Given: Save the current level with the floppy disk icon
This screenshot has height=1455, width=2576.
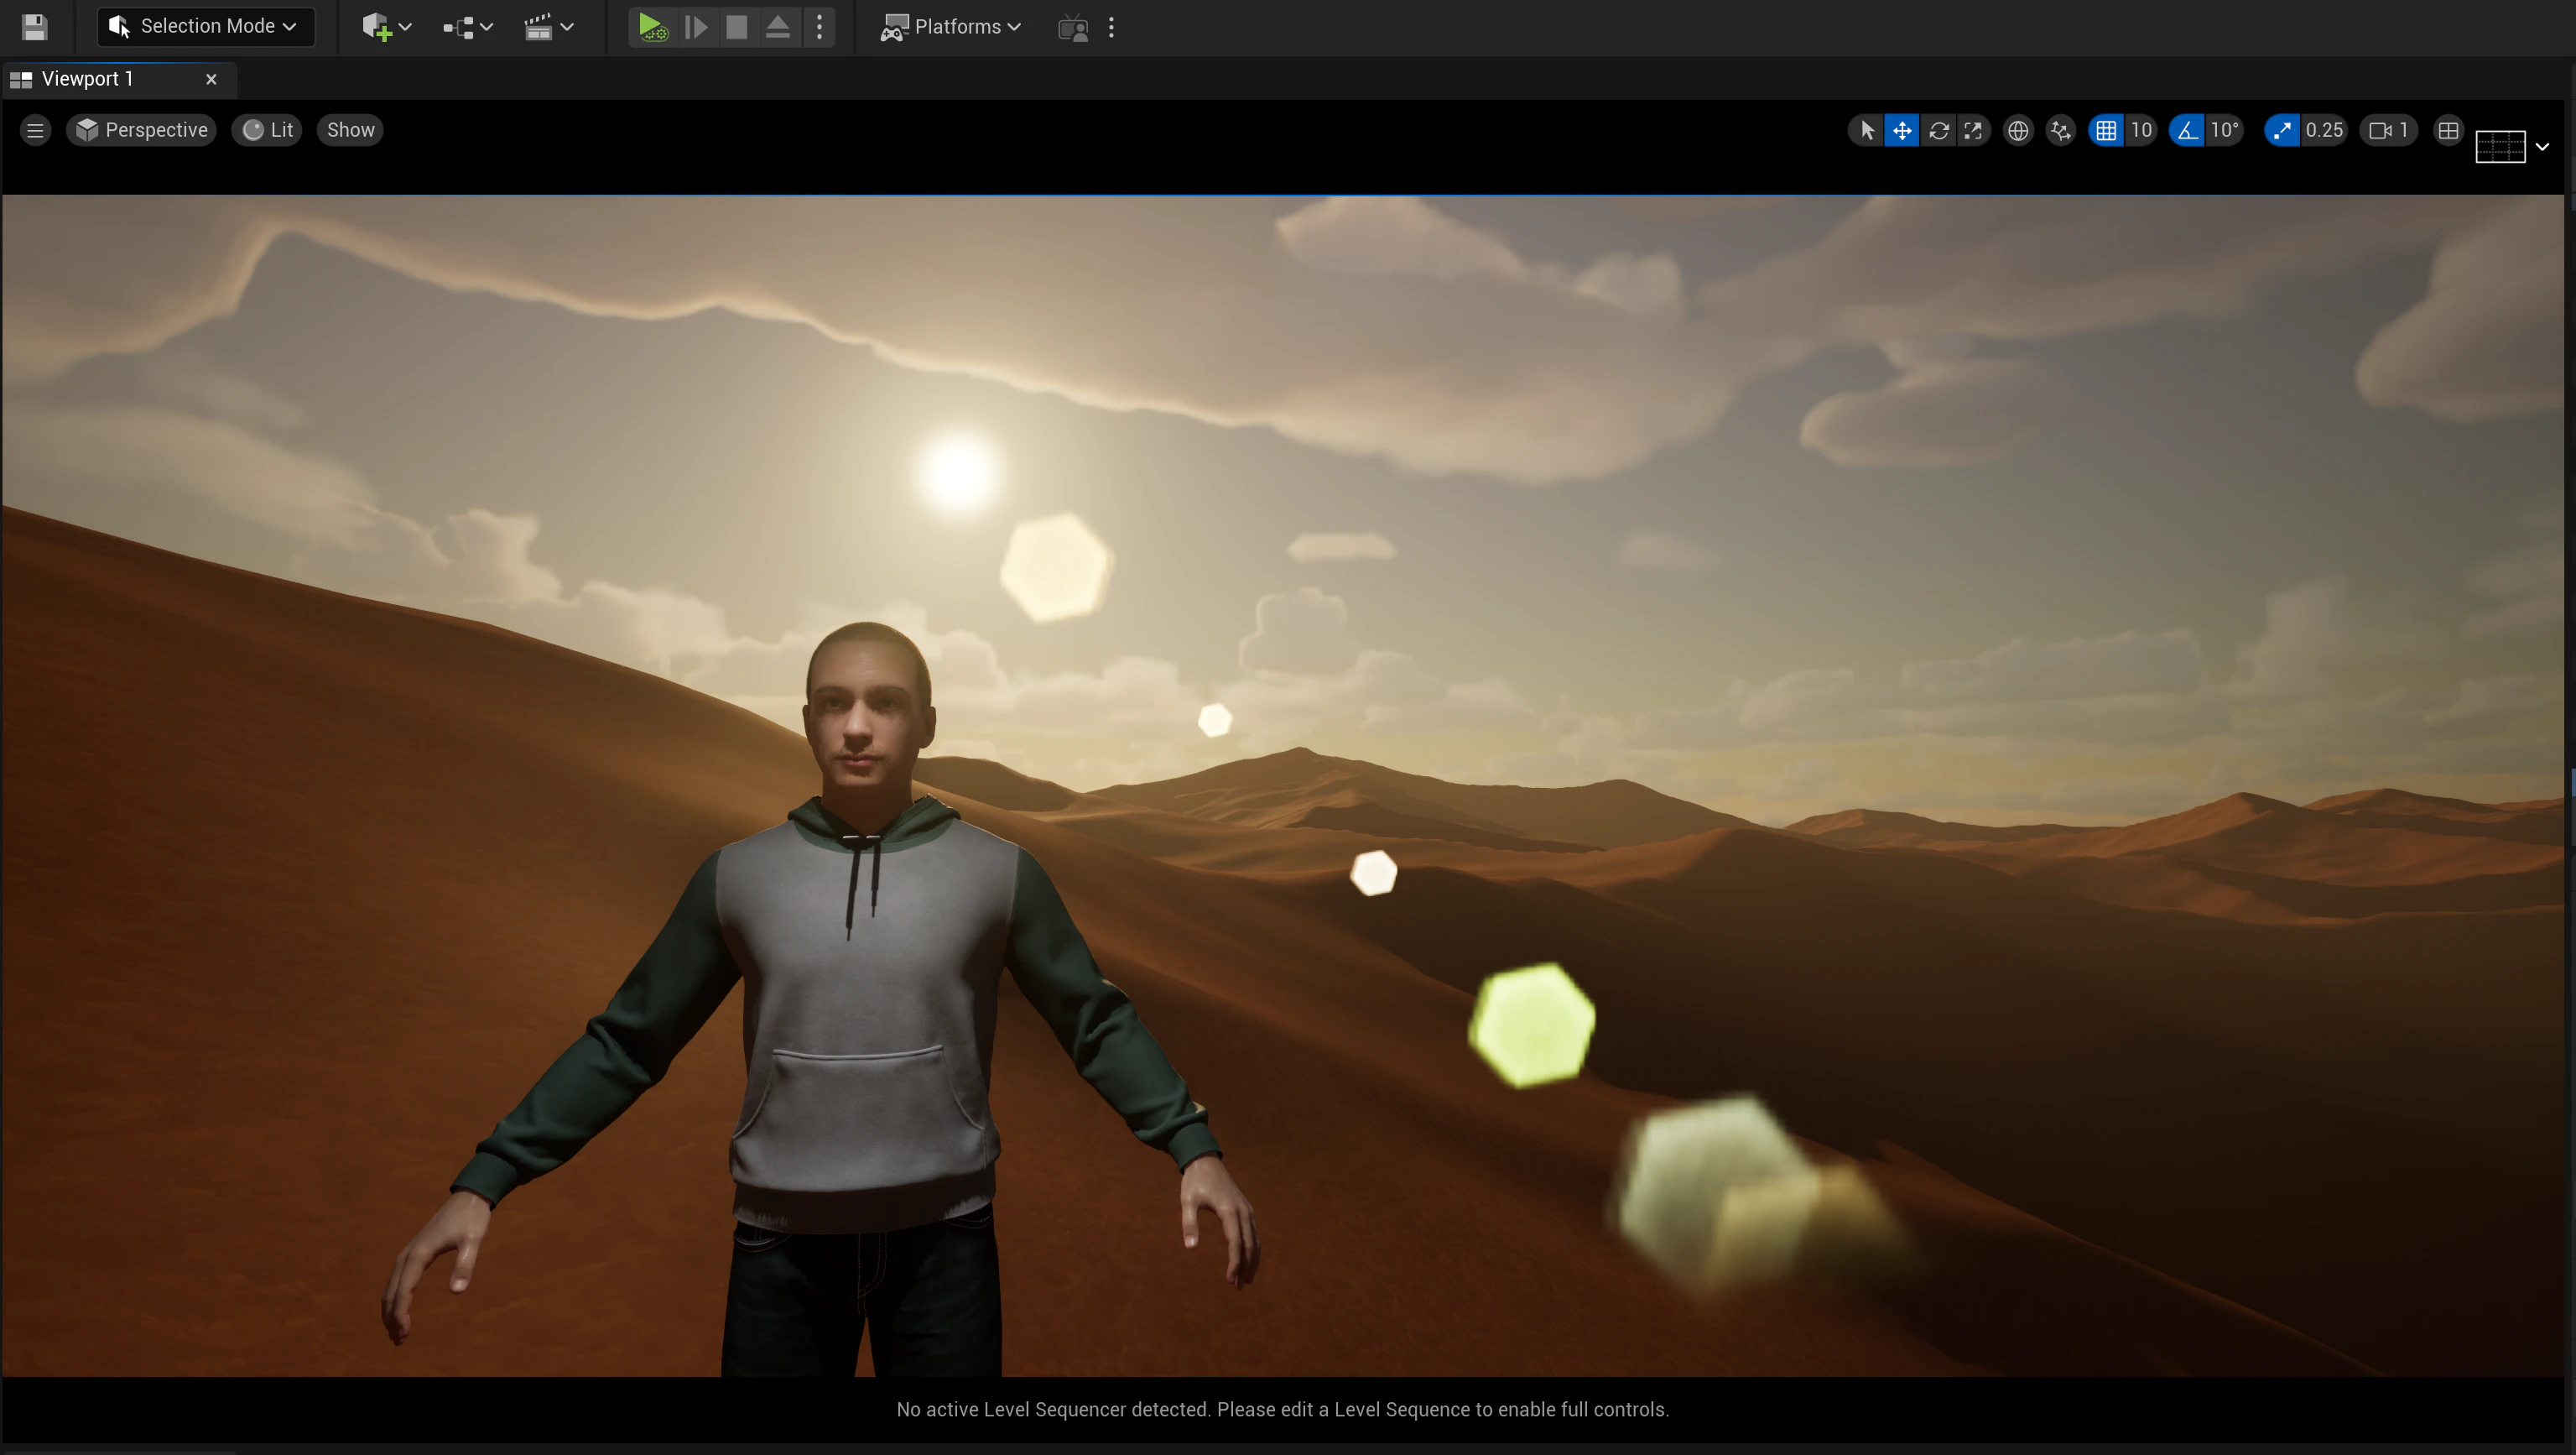Looking at the screenshot, I should click(x=34, y=27).
